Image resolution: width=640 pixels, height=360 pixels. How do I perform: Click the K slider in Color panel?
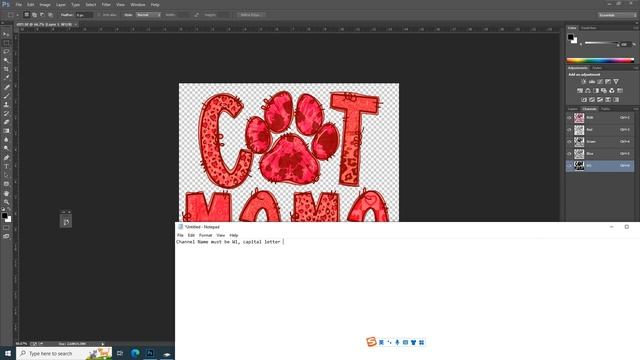[602, 43]
